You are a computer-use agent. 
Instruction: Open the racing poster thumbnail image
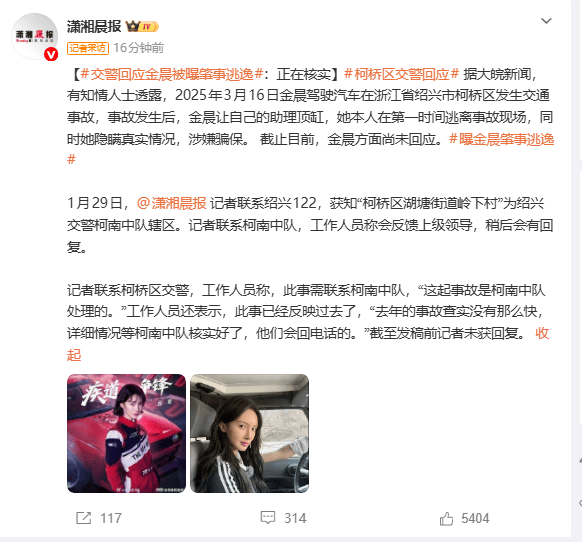(x=126, y=433)
